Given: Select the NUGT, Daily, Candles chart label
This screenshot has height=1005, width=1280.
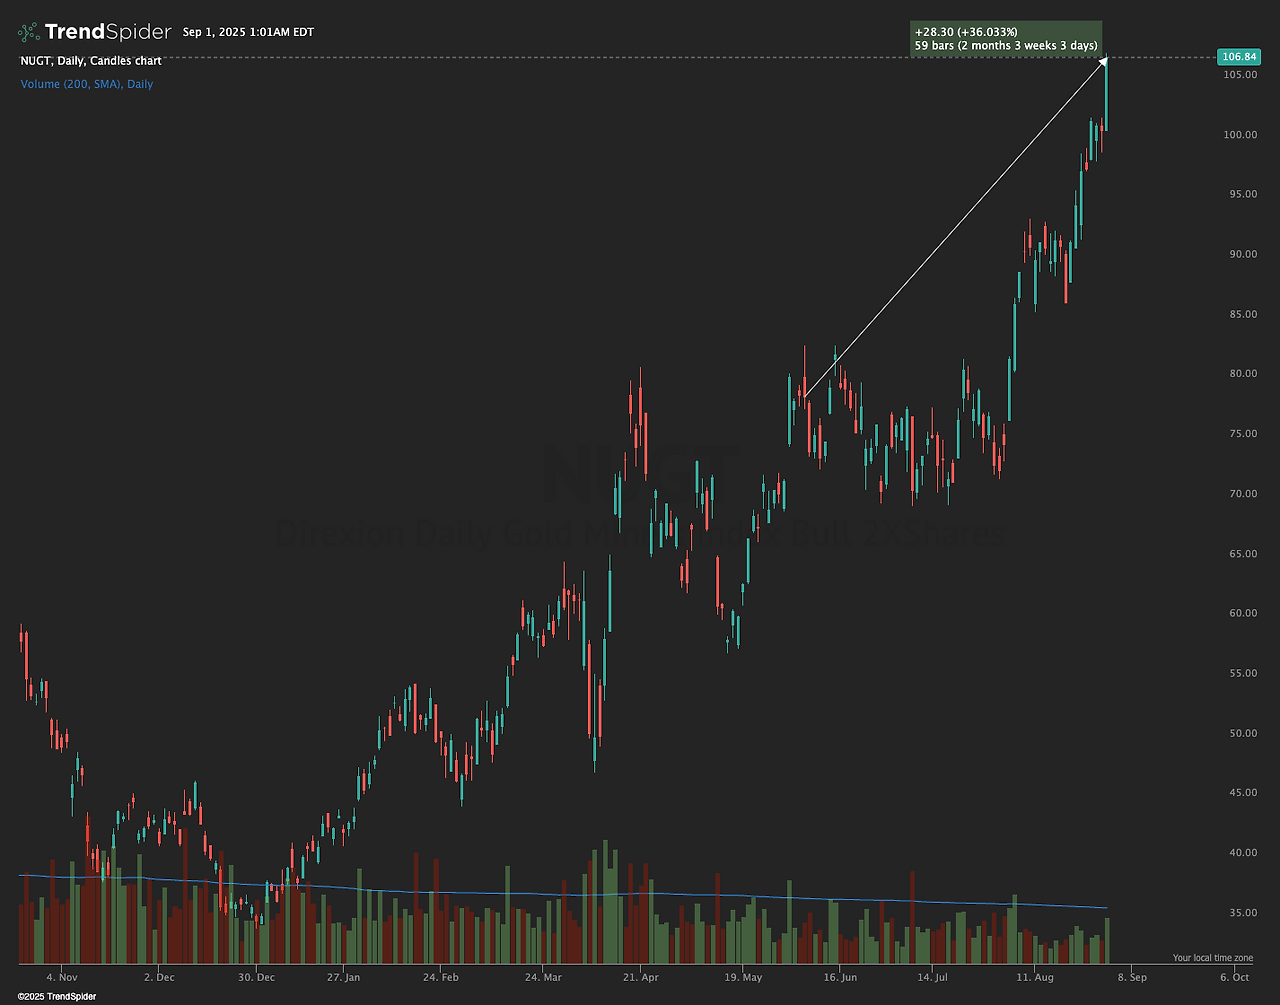Looking at the screenshot, I should [90, 61].
